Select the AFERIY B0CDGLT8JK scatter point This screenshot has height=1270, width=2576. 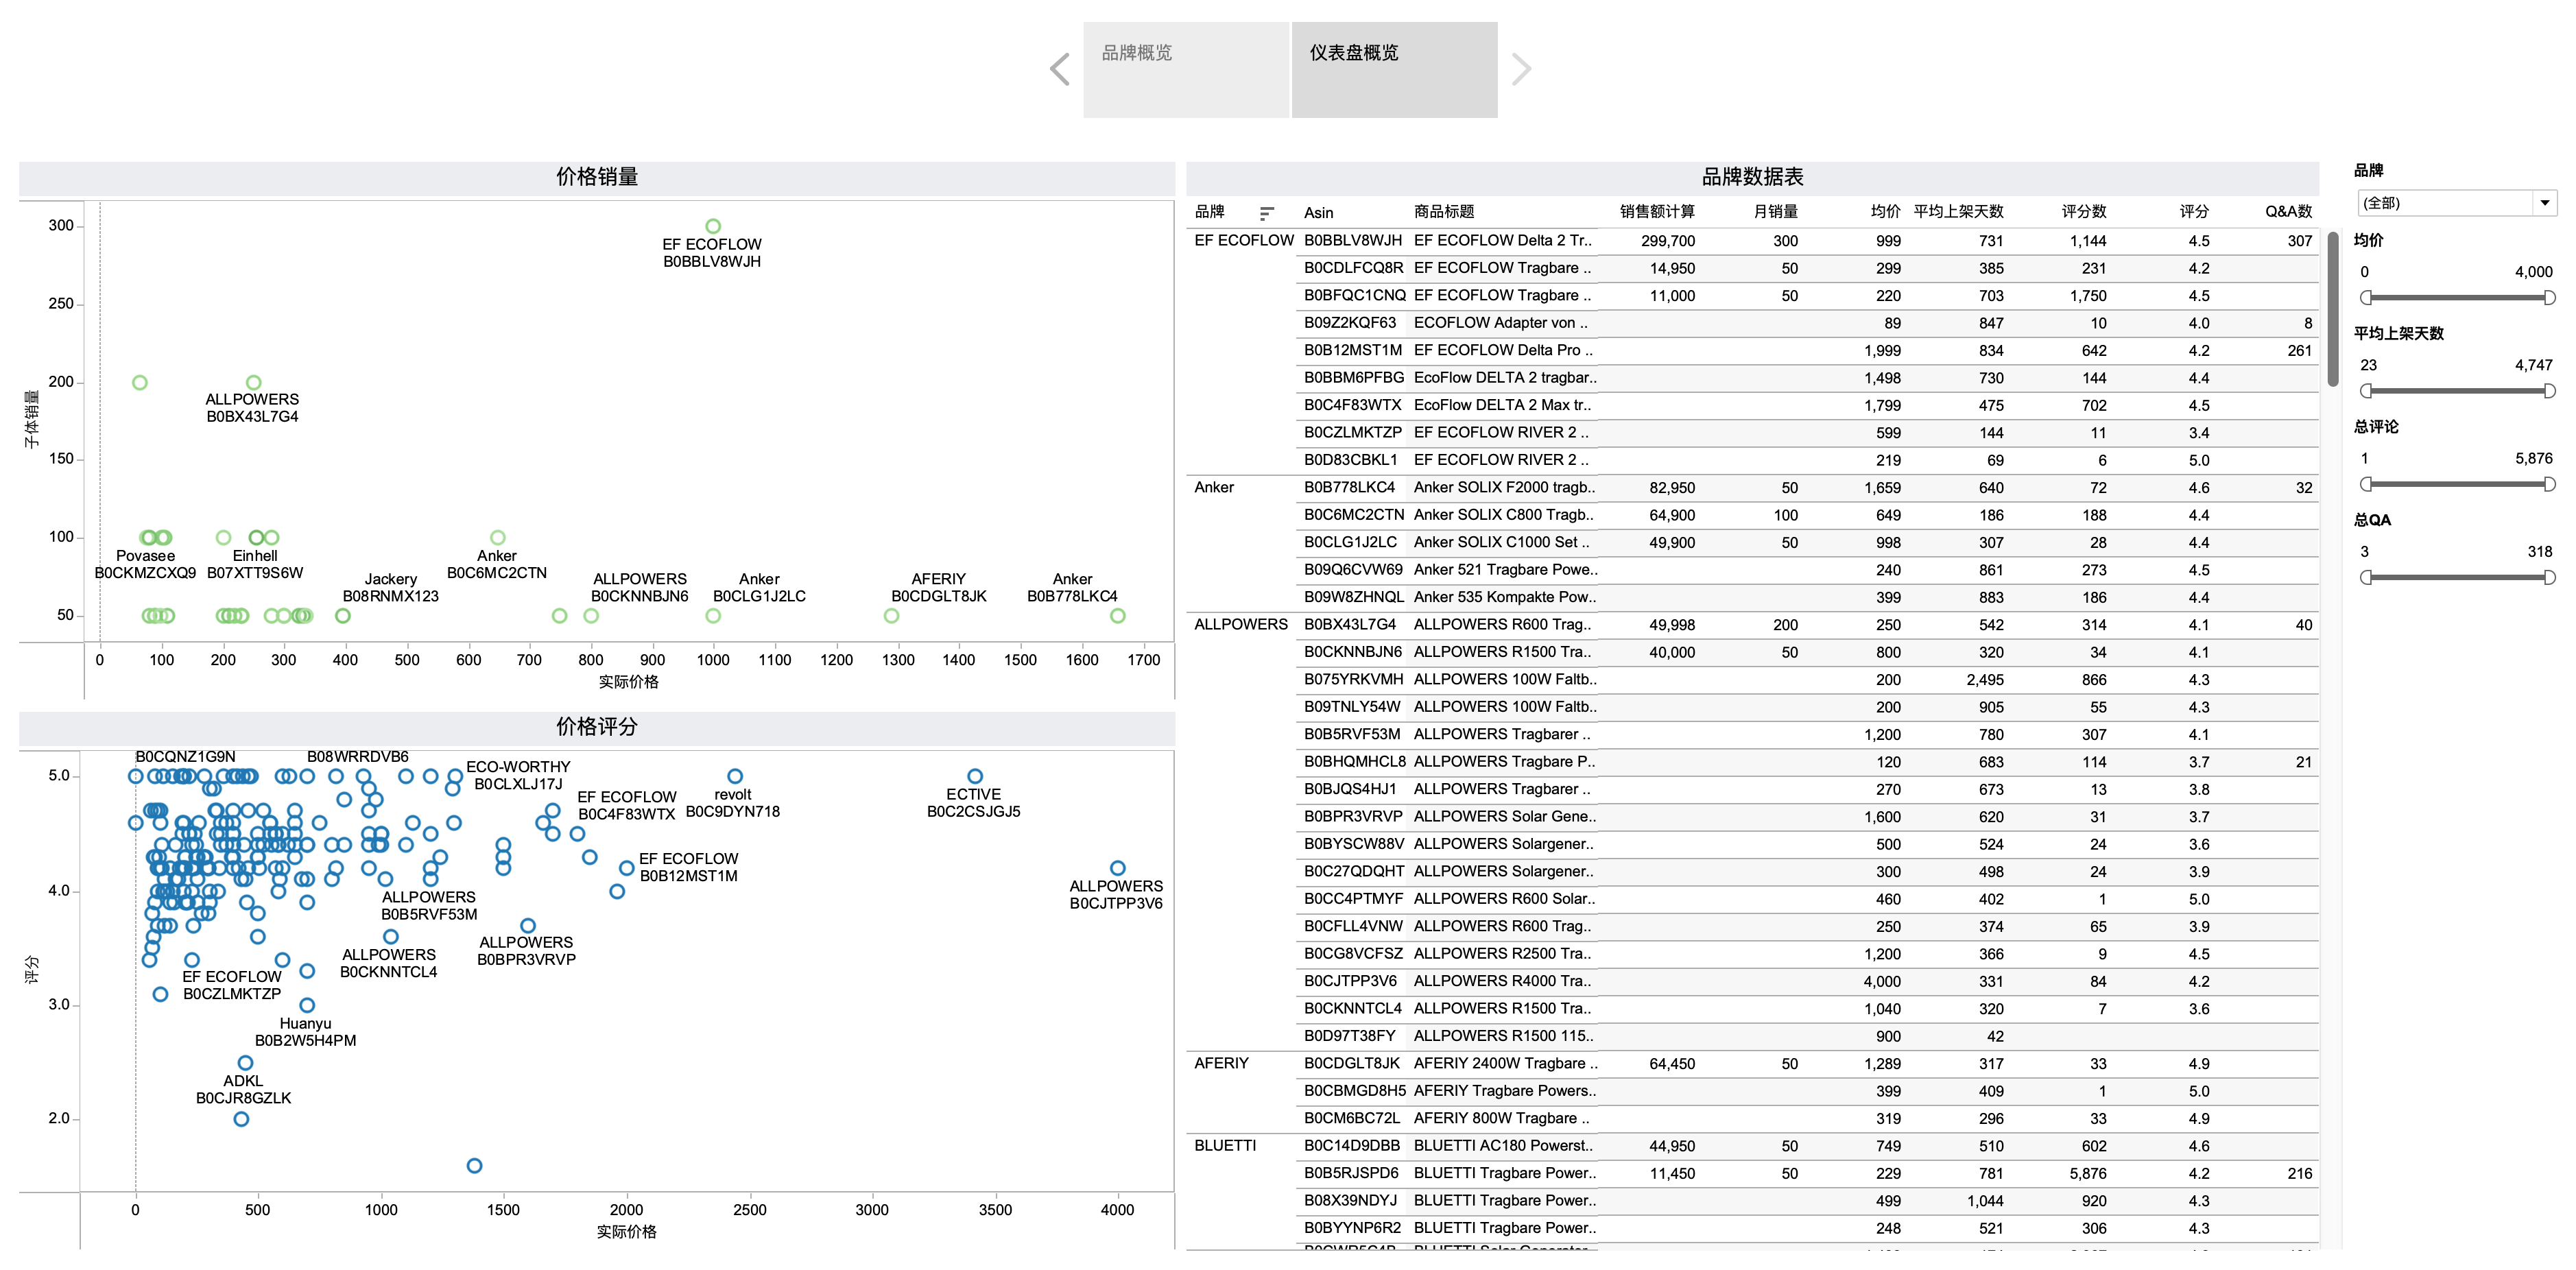(892, 616)
